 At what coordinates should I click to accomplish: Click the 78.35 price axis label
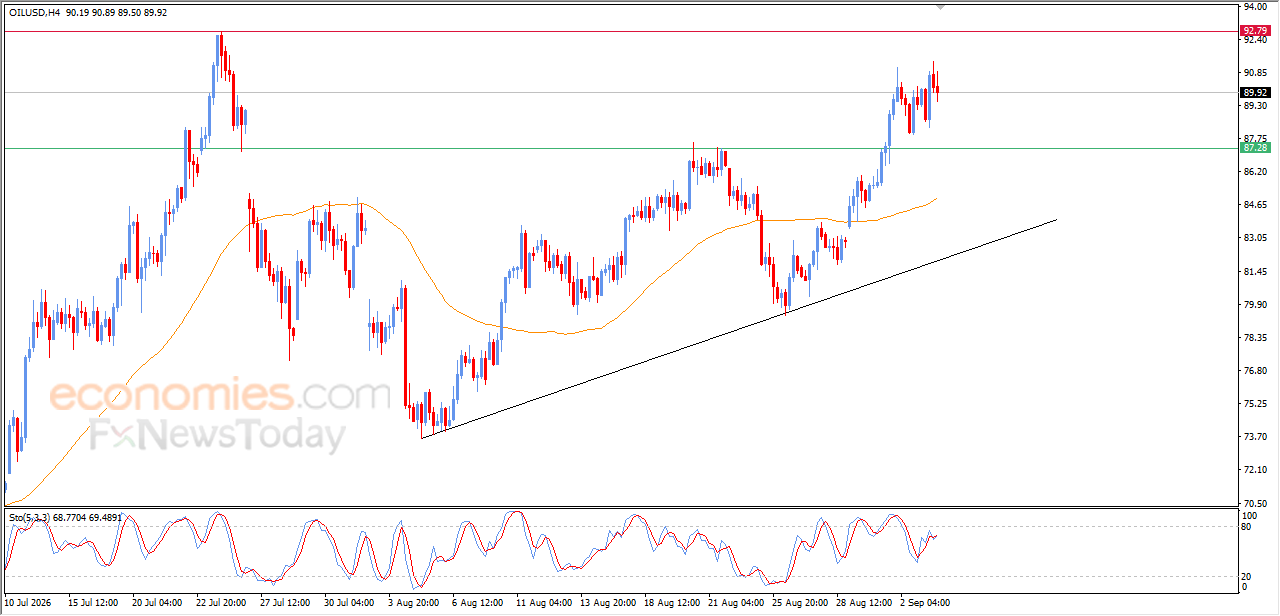pos(1255,338)
